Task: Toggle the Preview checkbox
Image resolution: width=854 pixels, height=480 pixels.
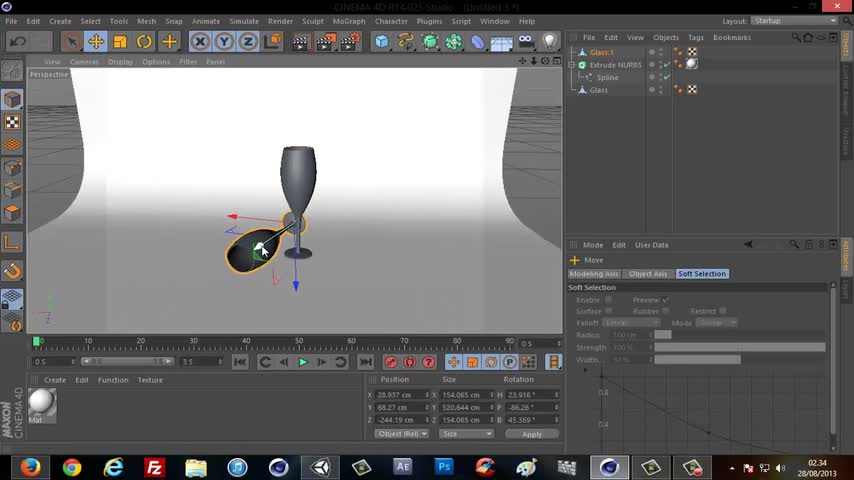Action: click(666, 300)
